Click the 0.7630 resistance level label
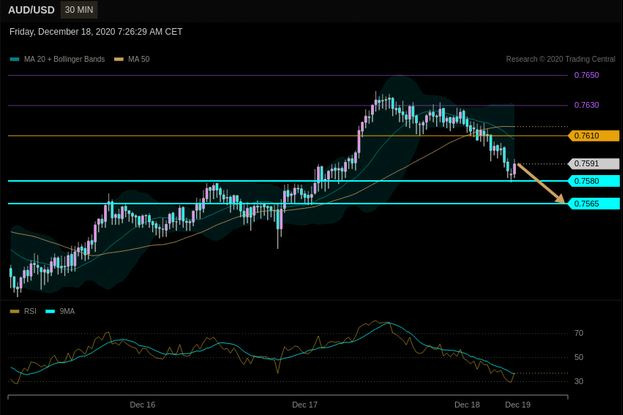Viewport: 623px width, 415px height. click(x=586, y=105)
